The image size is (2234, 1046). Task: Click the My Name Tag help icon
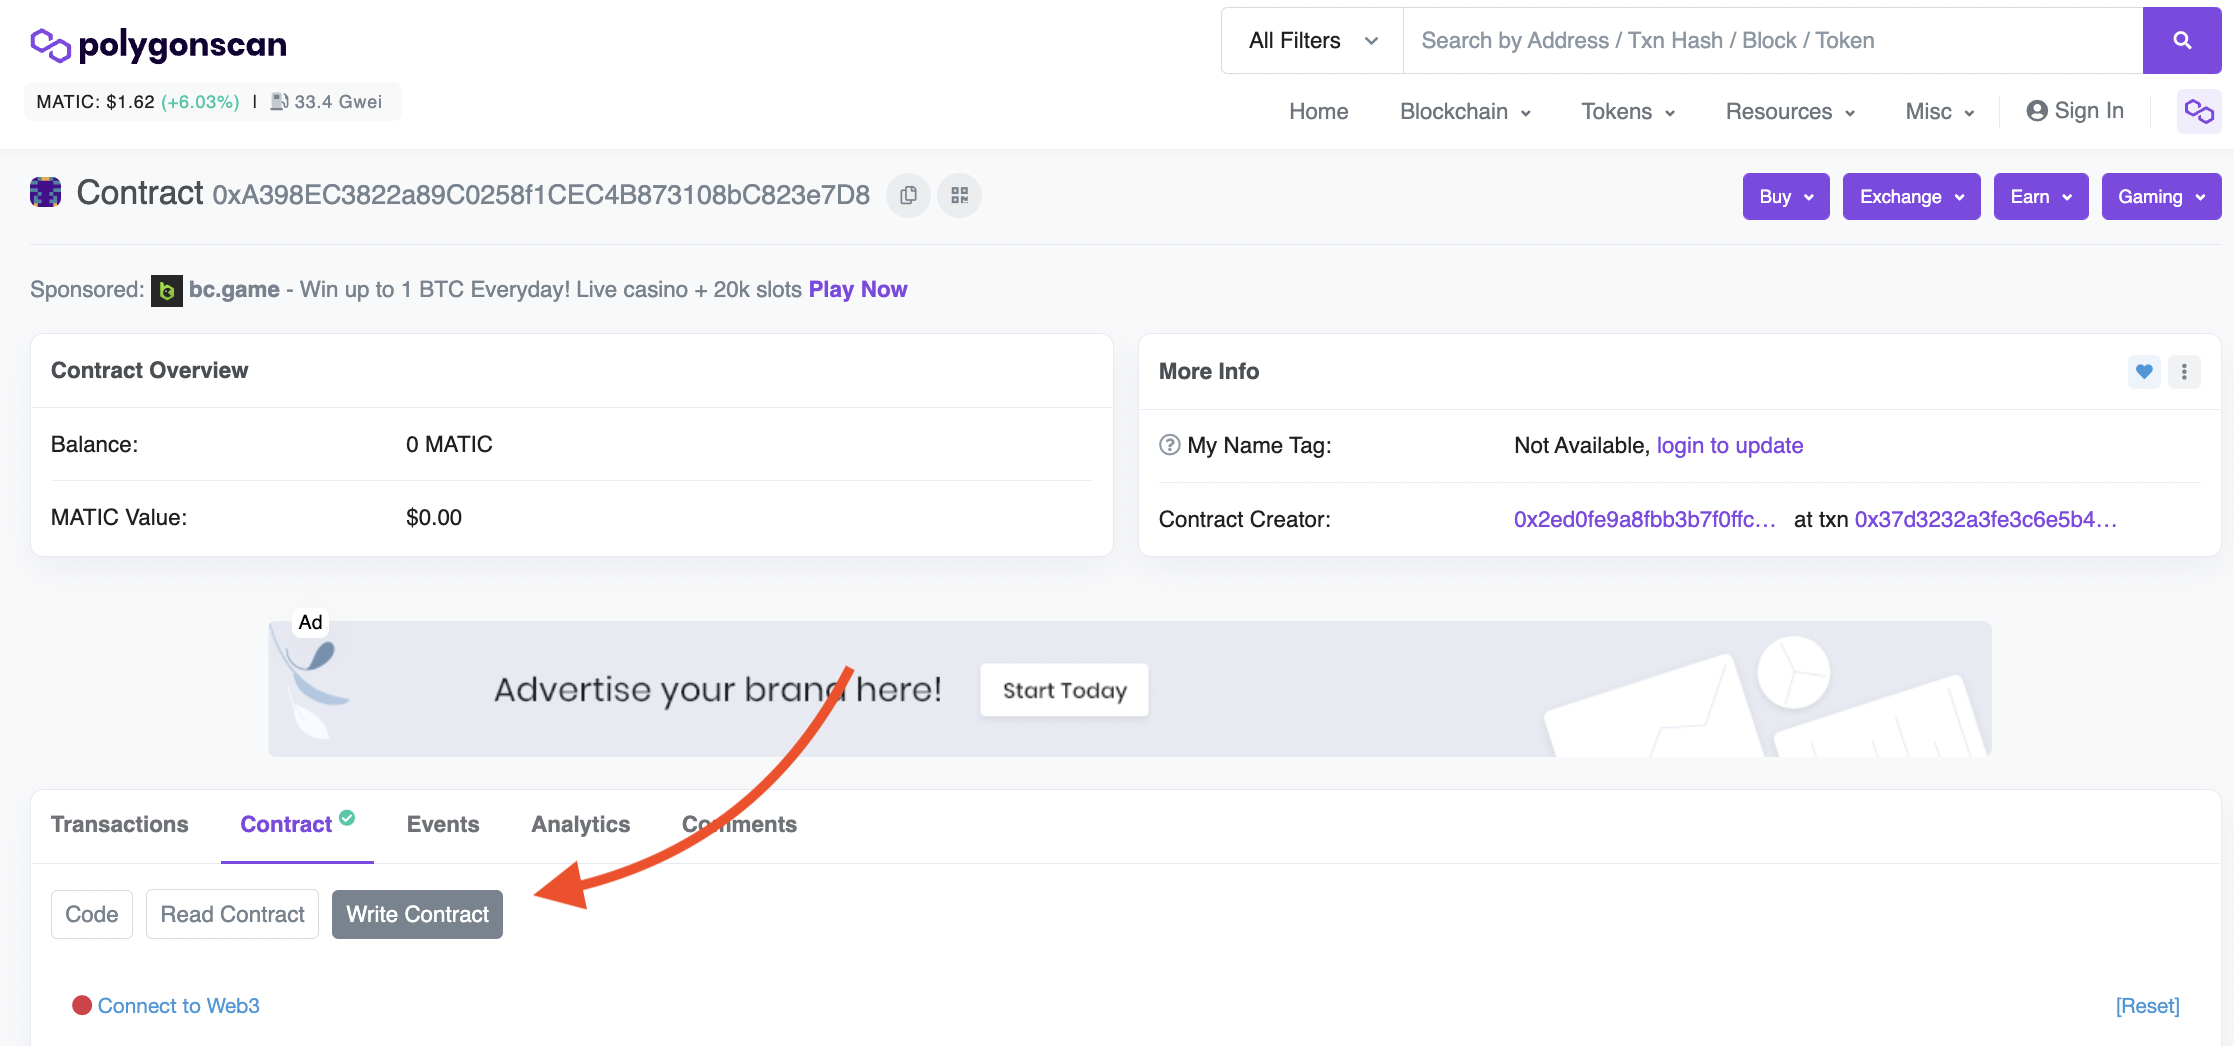[x=1169, y=445]
